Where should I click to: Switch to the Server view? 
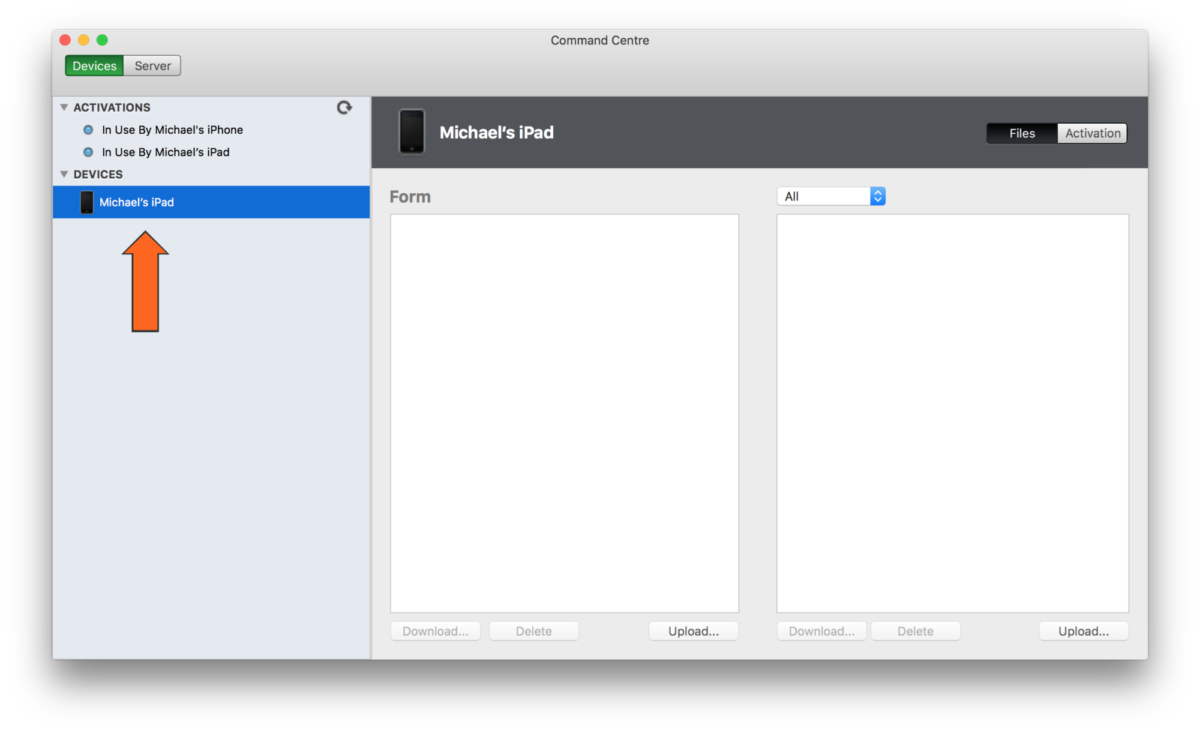point(153,66)
